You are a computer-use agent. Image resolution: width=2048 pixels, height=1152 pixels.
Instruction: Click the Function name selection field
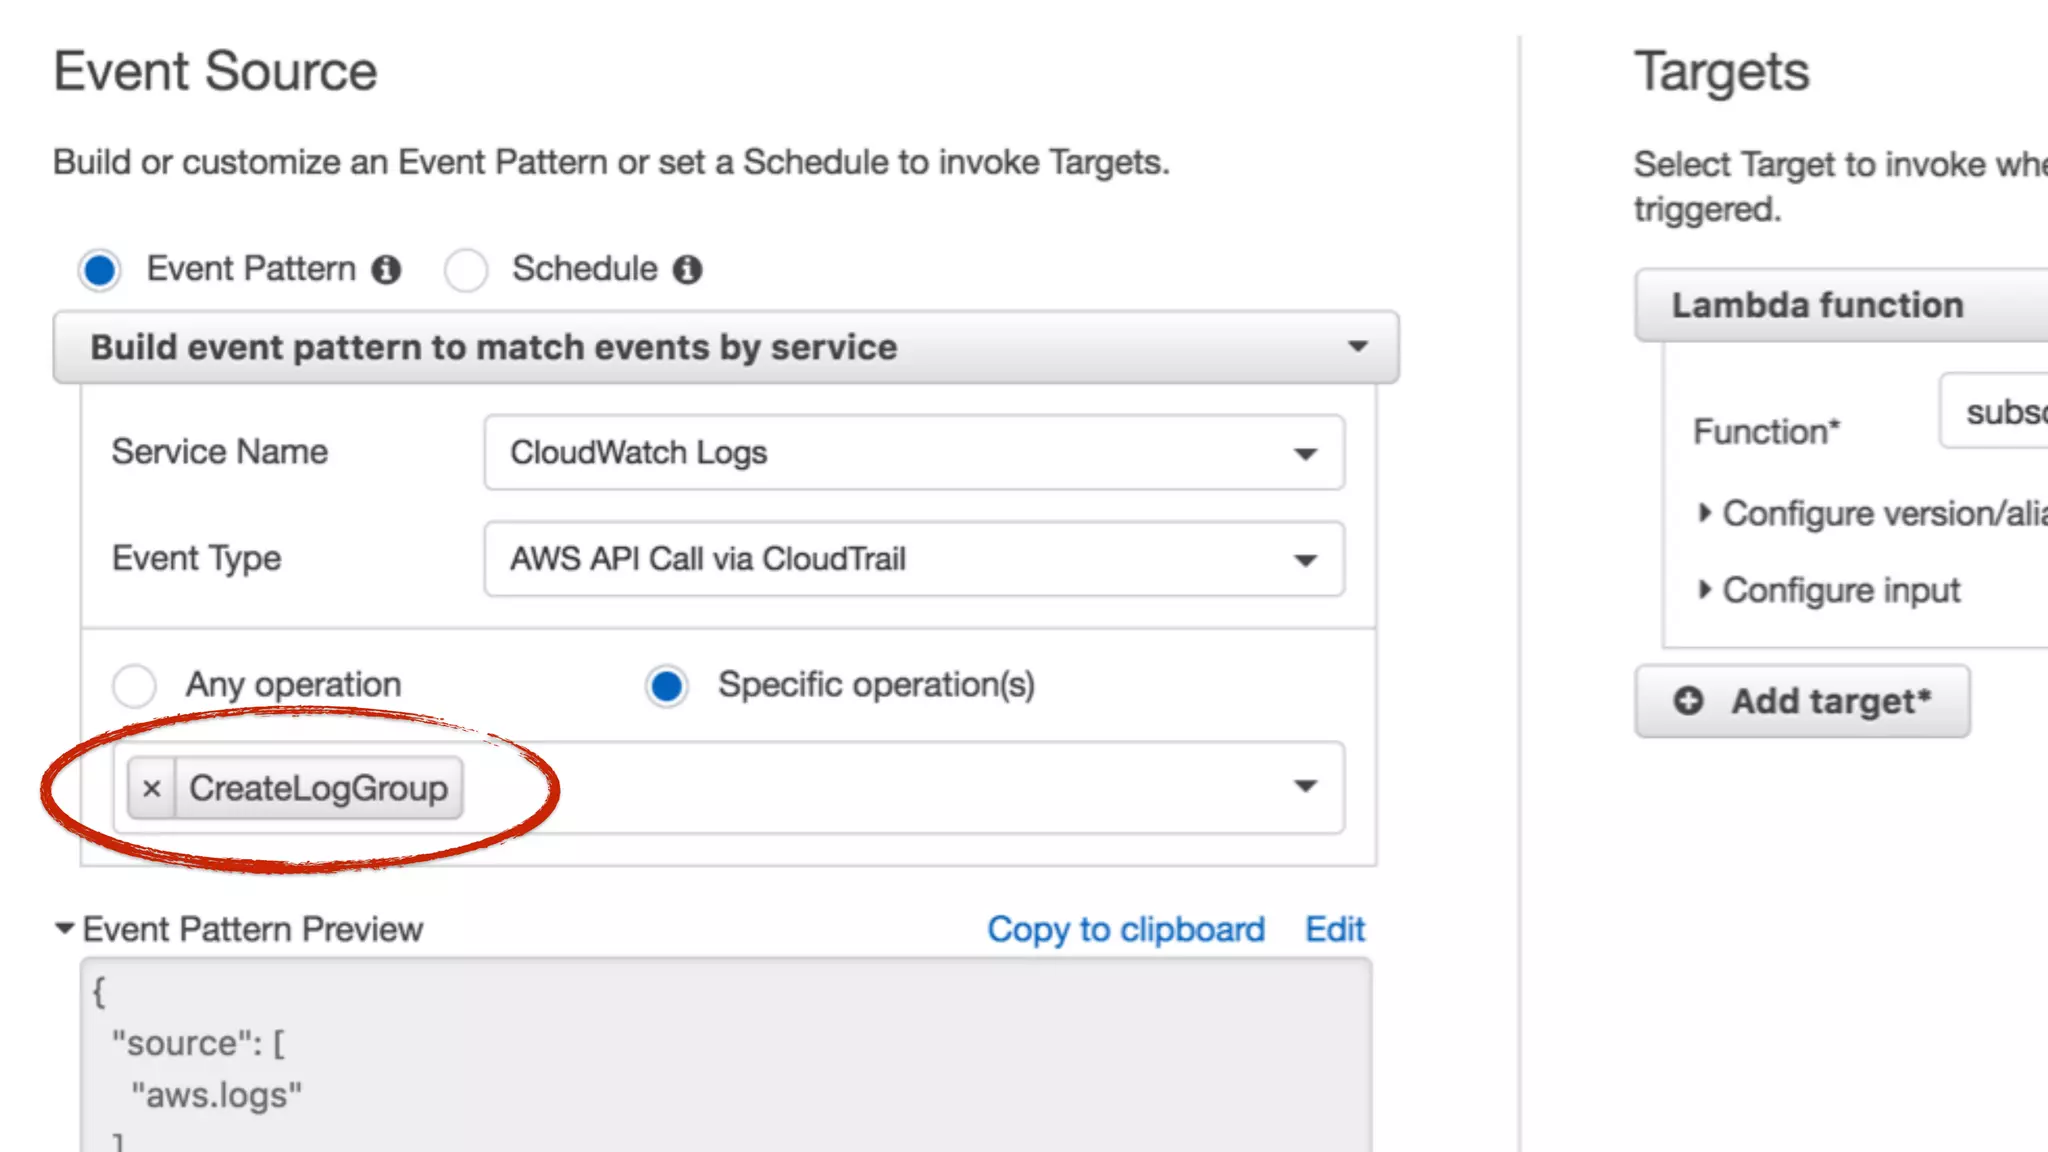1994,411
